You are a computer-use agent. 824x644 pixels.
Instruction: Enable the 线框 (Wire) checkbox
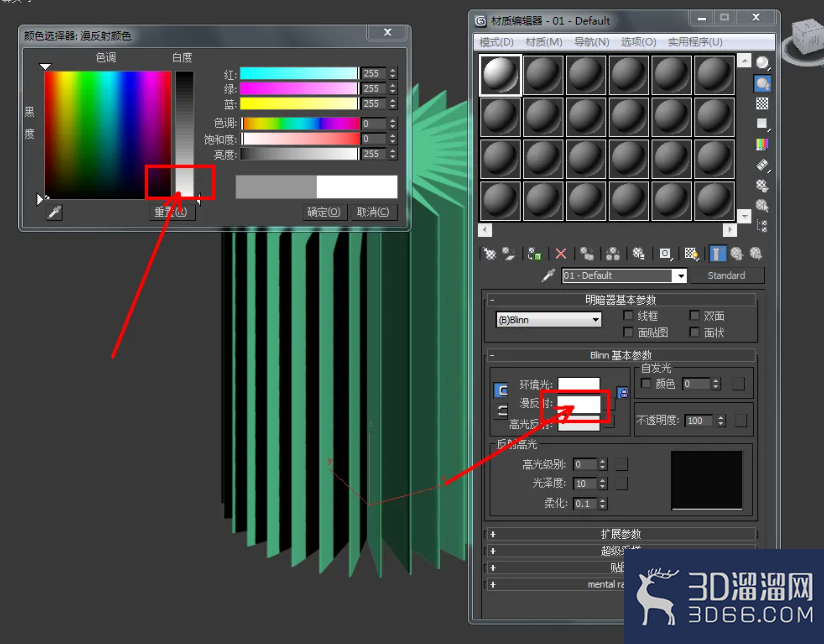pyautogui.click(x=628, y=315)
